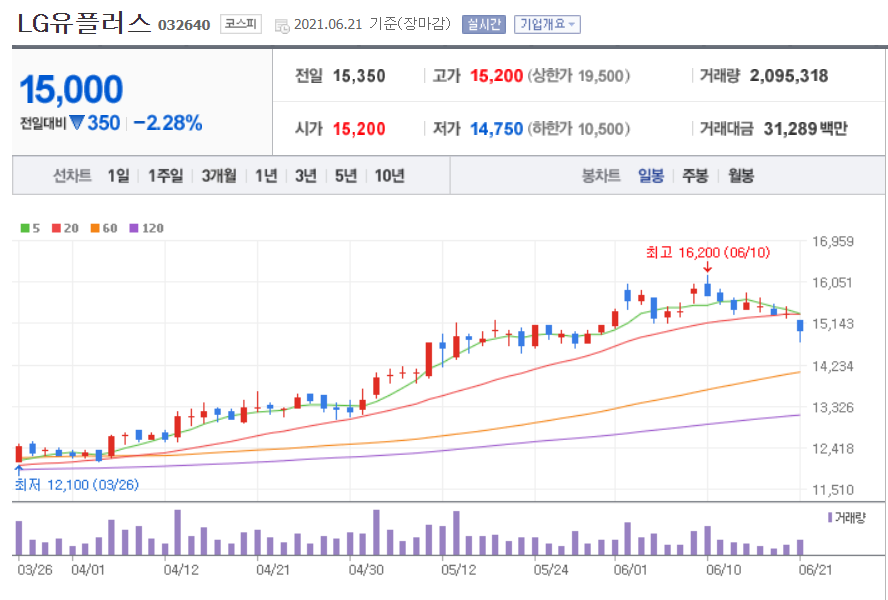Click the 시가 value 15,200
The width and height of the screenshot is (888, 600).
(x=358, y=129)
